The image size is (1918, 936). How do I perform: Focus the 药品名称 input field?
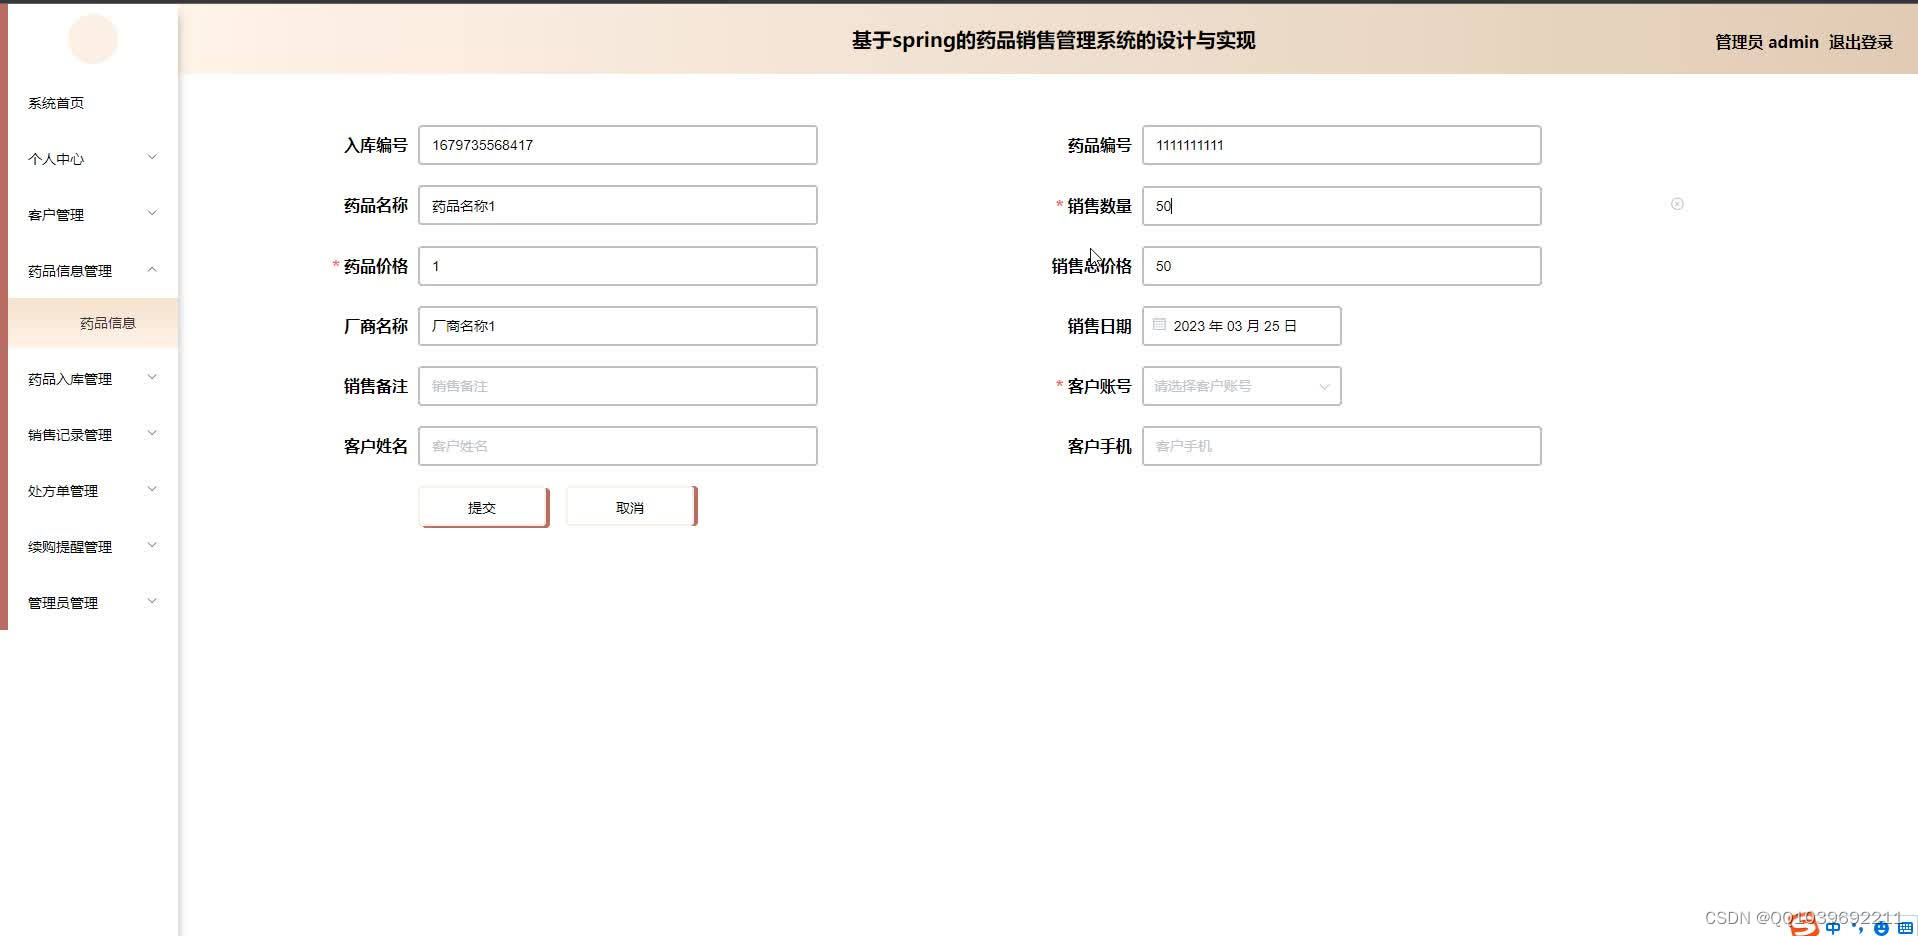coord(618,205)
